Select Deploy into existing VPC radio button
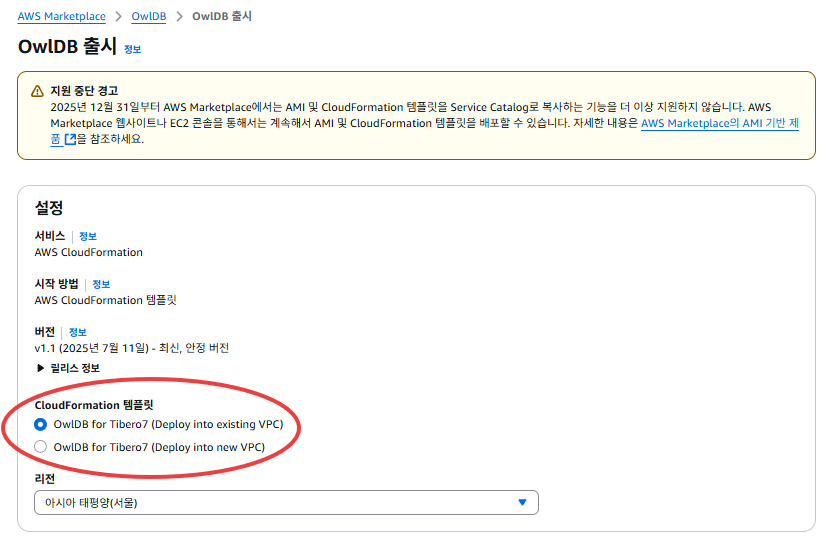The height and width of the screenshot is (538, 835). (40, 425)
